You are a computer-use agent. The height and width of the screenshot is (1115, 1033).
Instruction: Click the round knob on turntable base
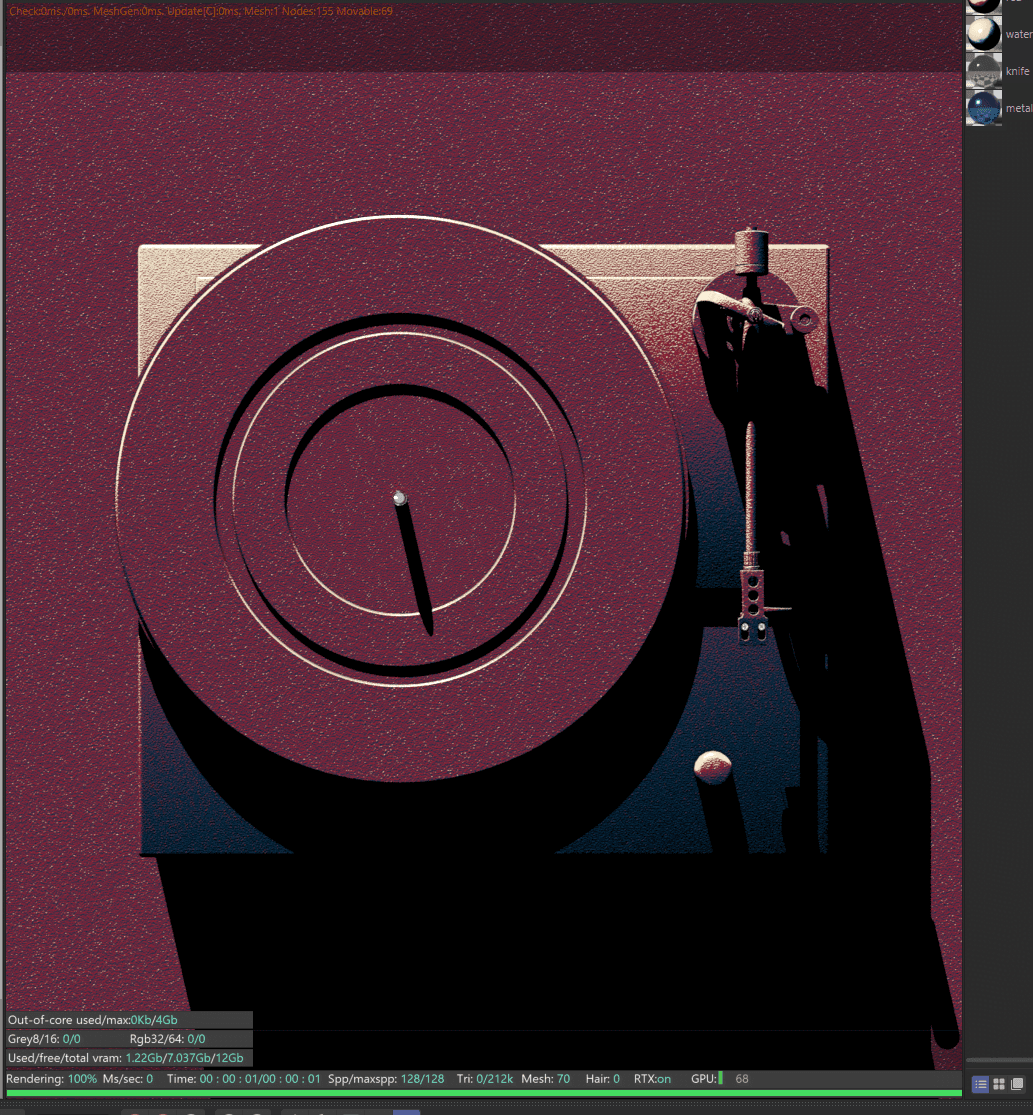tap(712, 766)
